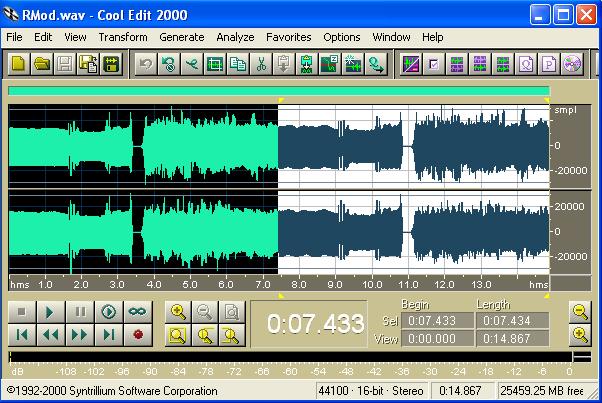The image size is (602, 403).
Task: Expand the Favorites menu
Action: click(x=288, y=37)
